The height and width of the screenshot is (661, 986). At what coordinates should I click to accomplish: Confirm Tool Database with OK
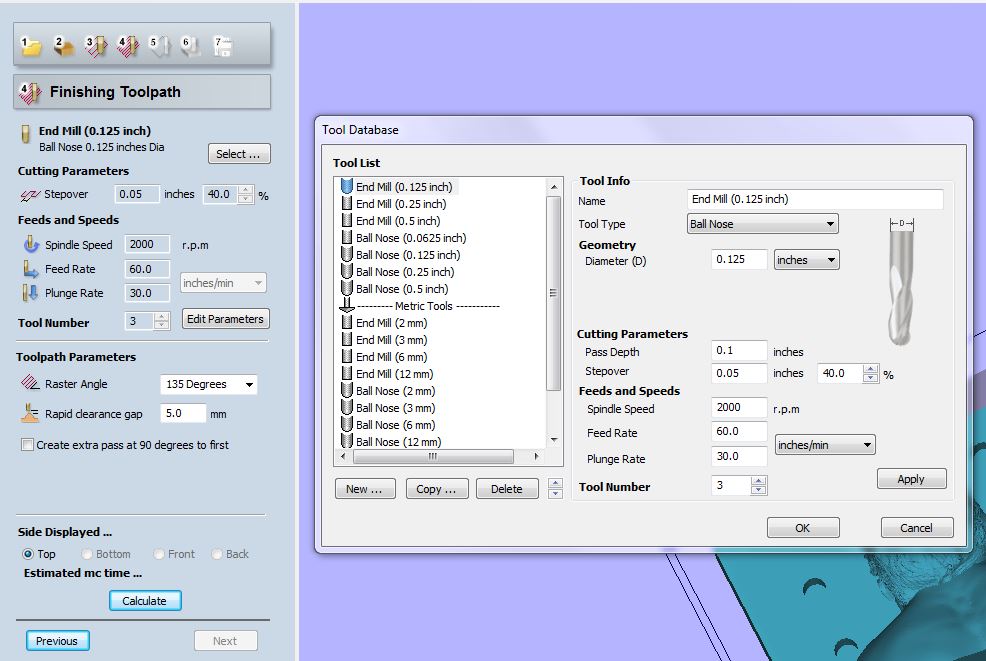click(x=803, y=528)
